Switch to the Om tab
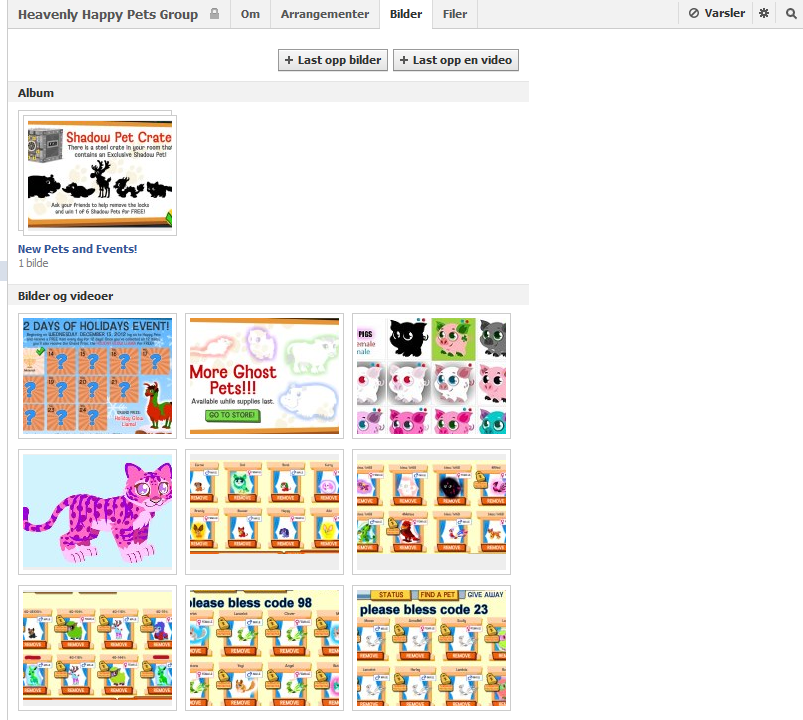Screen dimensions: 803x720 pyautogui.click(x=250, y=14)
